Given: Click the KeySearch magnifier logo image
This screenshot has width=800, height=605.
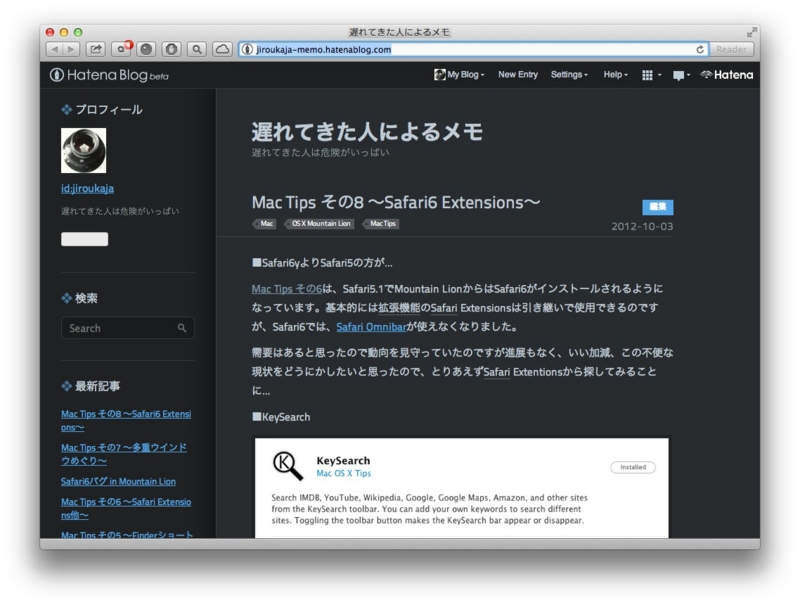Looking at the screenshot, I should (288, 466).
